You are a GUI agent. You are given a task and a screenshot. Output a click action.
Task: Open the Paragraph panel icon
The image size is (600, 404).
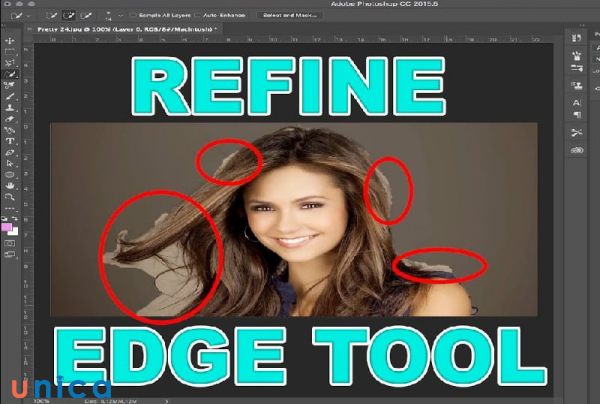[577, 114]
